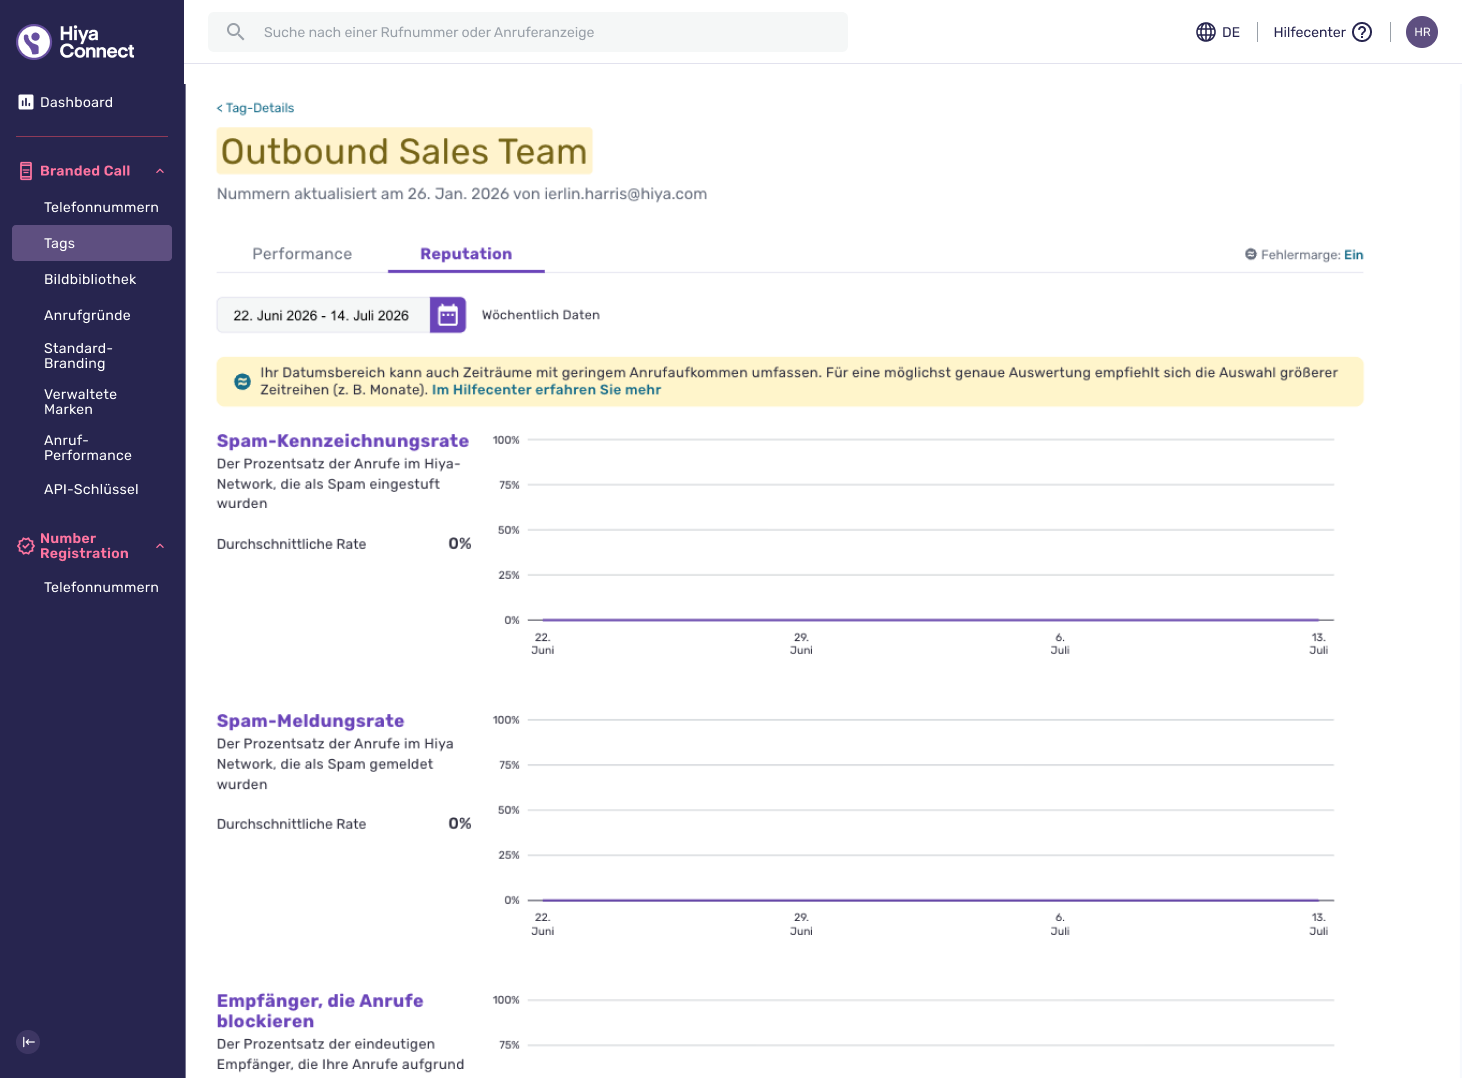Click the Dashboard chart icon
This screenshot has height=1078, width=1462.
tap(26, 102)
